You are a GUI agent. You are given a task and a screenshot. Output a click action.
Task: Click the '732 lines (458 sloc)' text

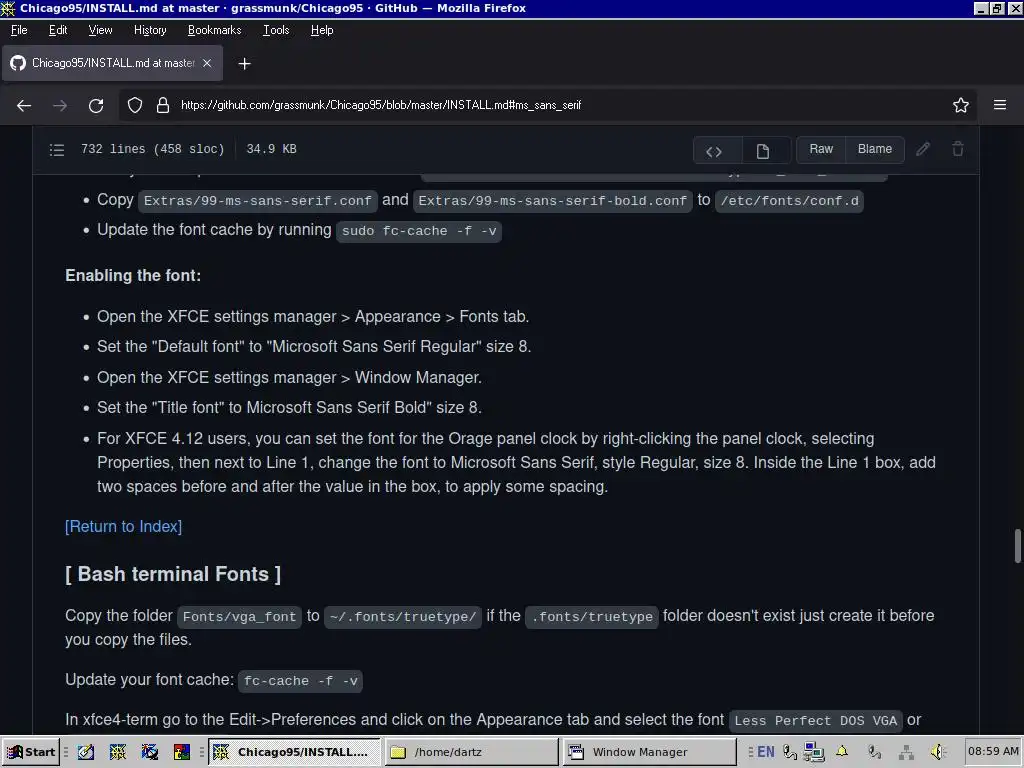coord(152,149)
